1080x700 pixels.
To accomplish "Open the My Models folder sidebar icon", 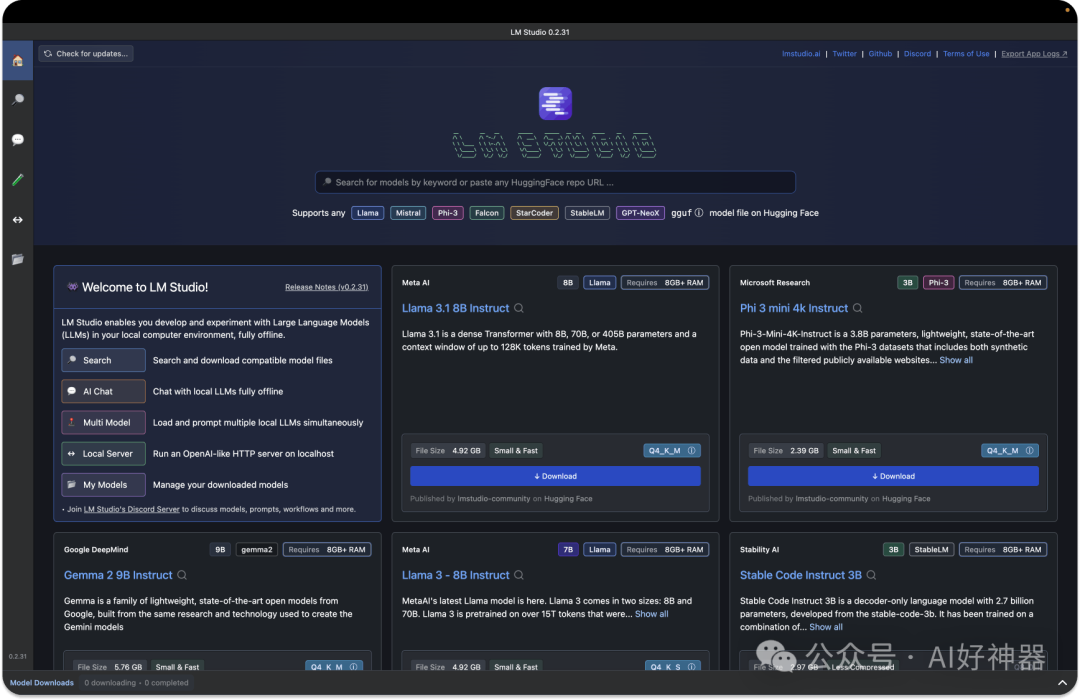I will [x=18, y=260].
